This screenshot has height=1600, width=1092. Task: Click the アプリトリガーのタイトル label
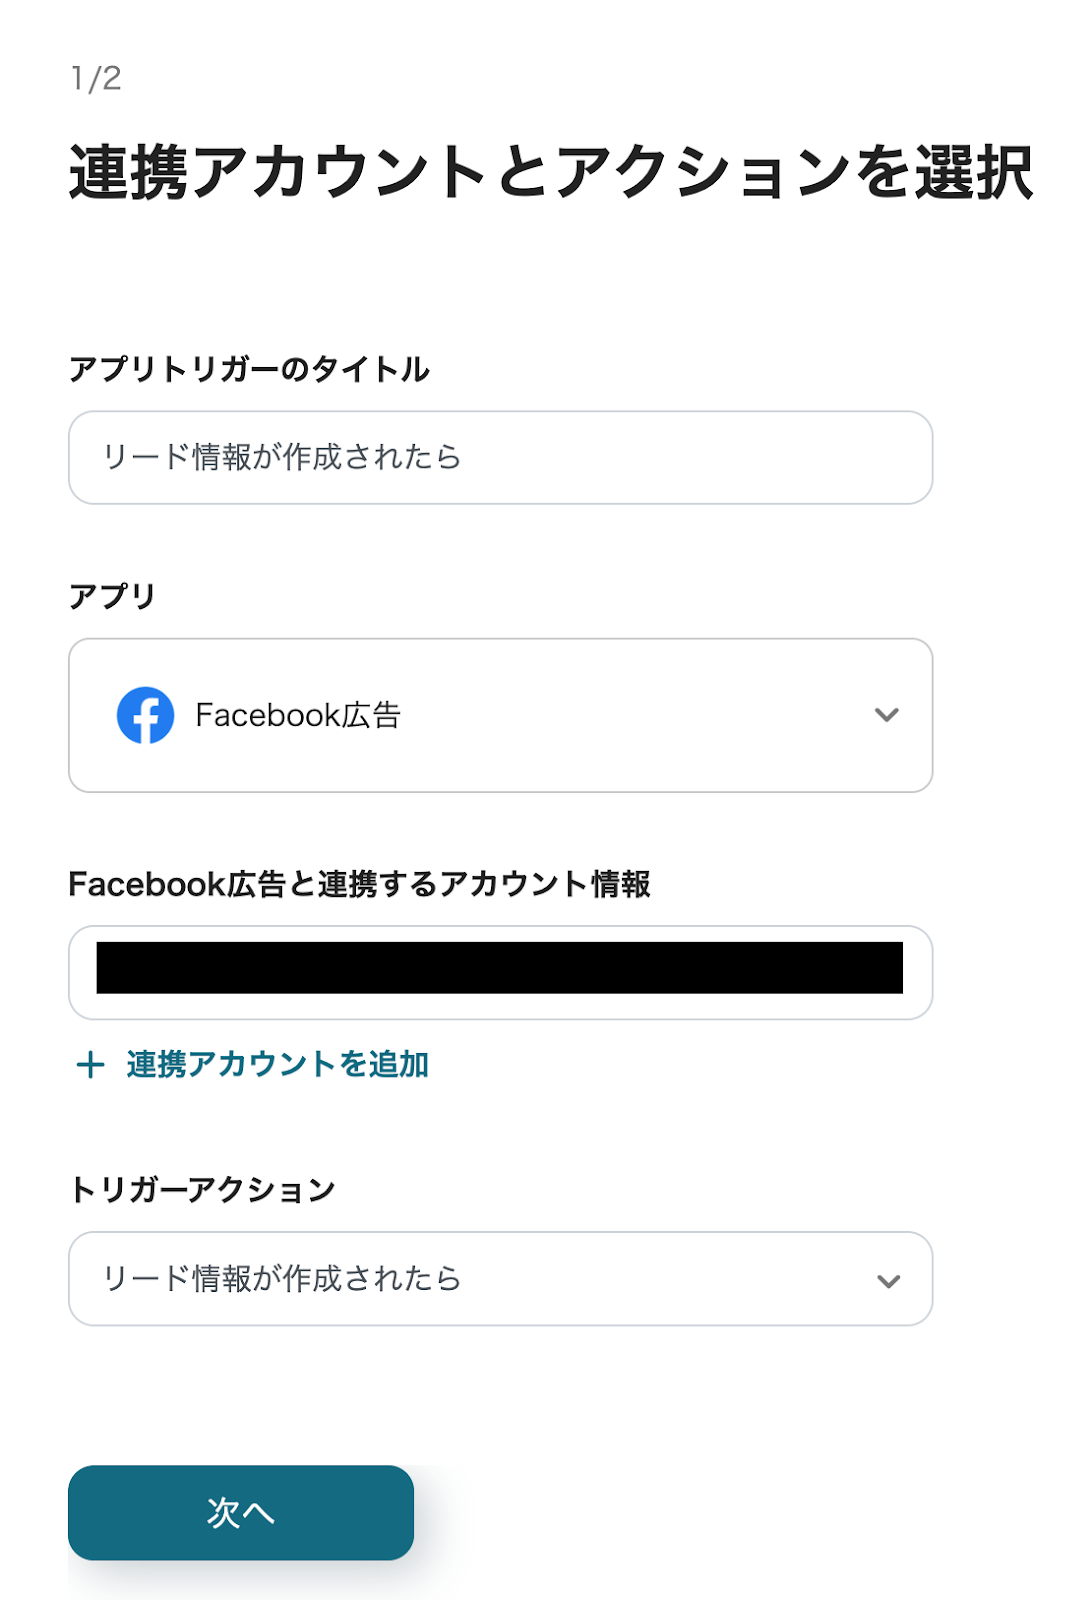tap(249, 369)
